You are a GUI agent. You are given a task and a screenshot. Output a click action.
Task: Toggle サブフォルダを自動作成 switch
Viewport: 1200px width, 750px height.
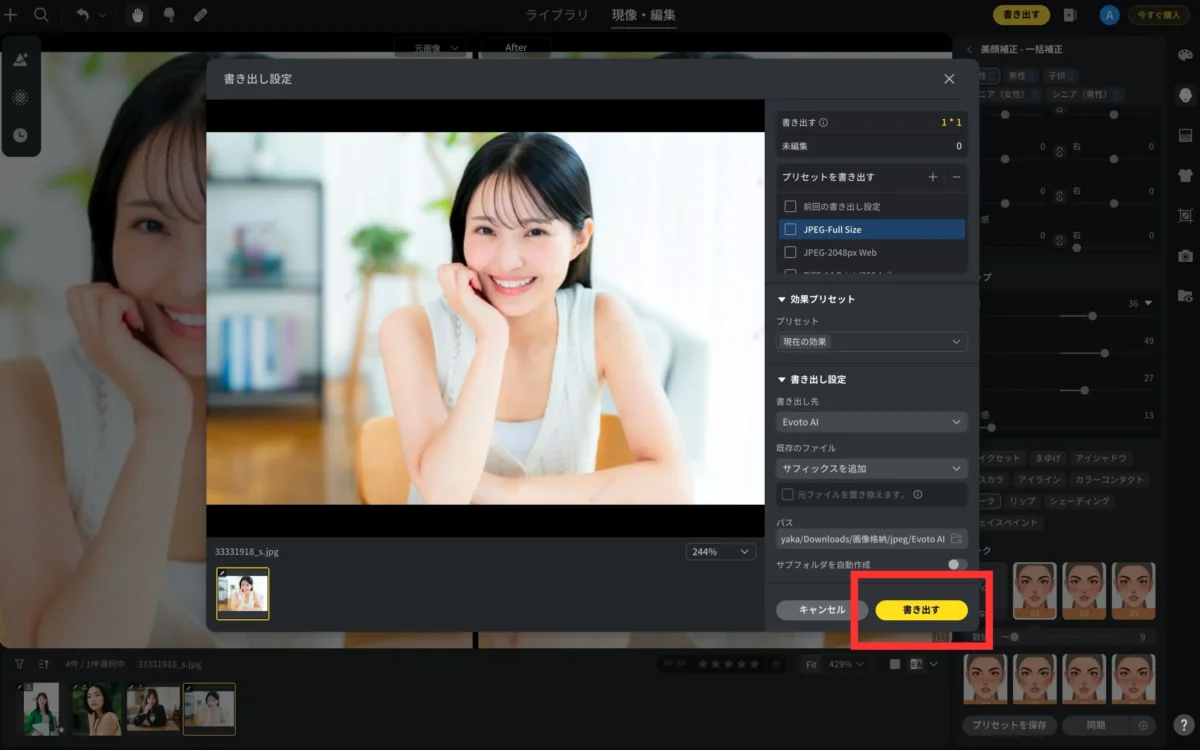(957, 564)
